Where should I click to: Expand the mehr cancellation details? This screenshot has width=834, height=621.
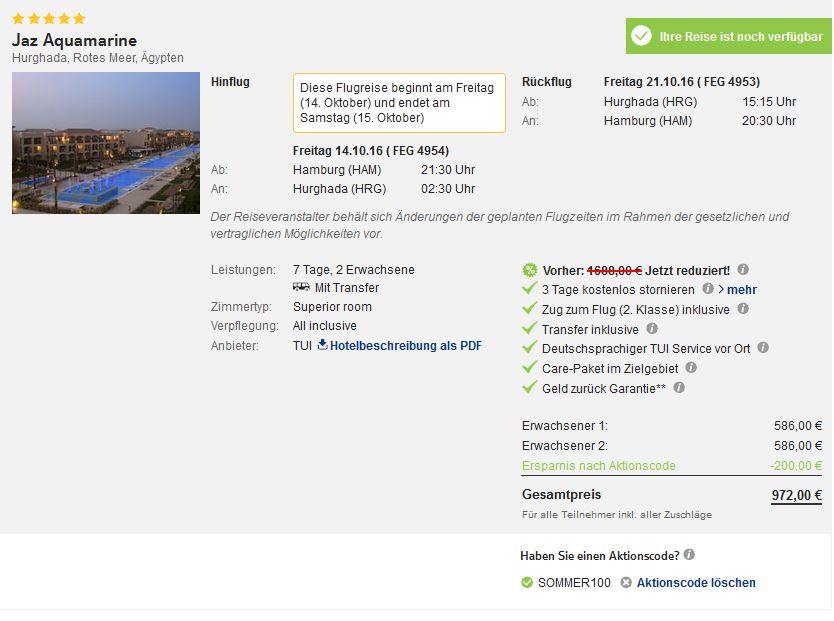point(738,289)
